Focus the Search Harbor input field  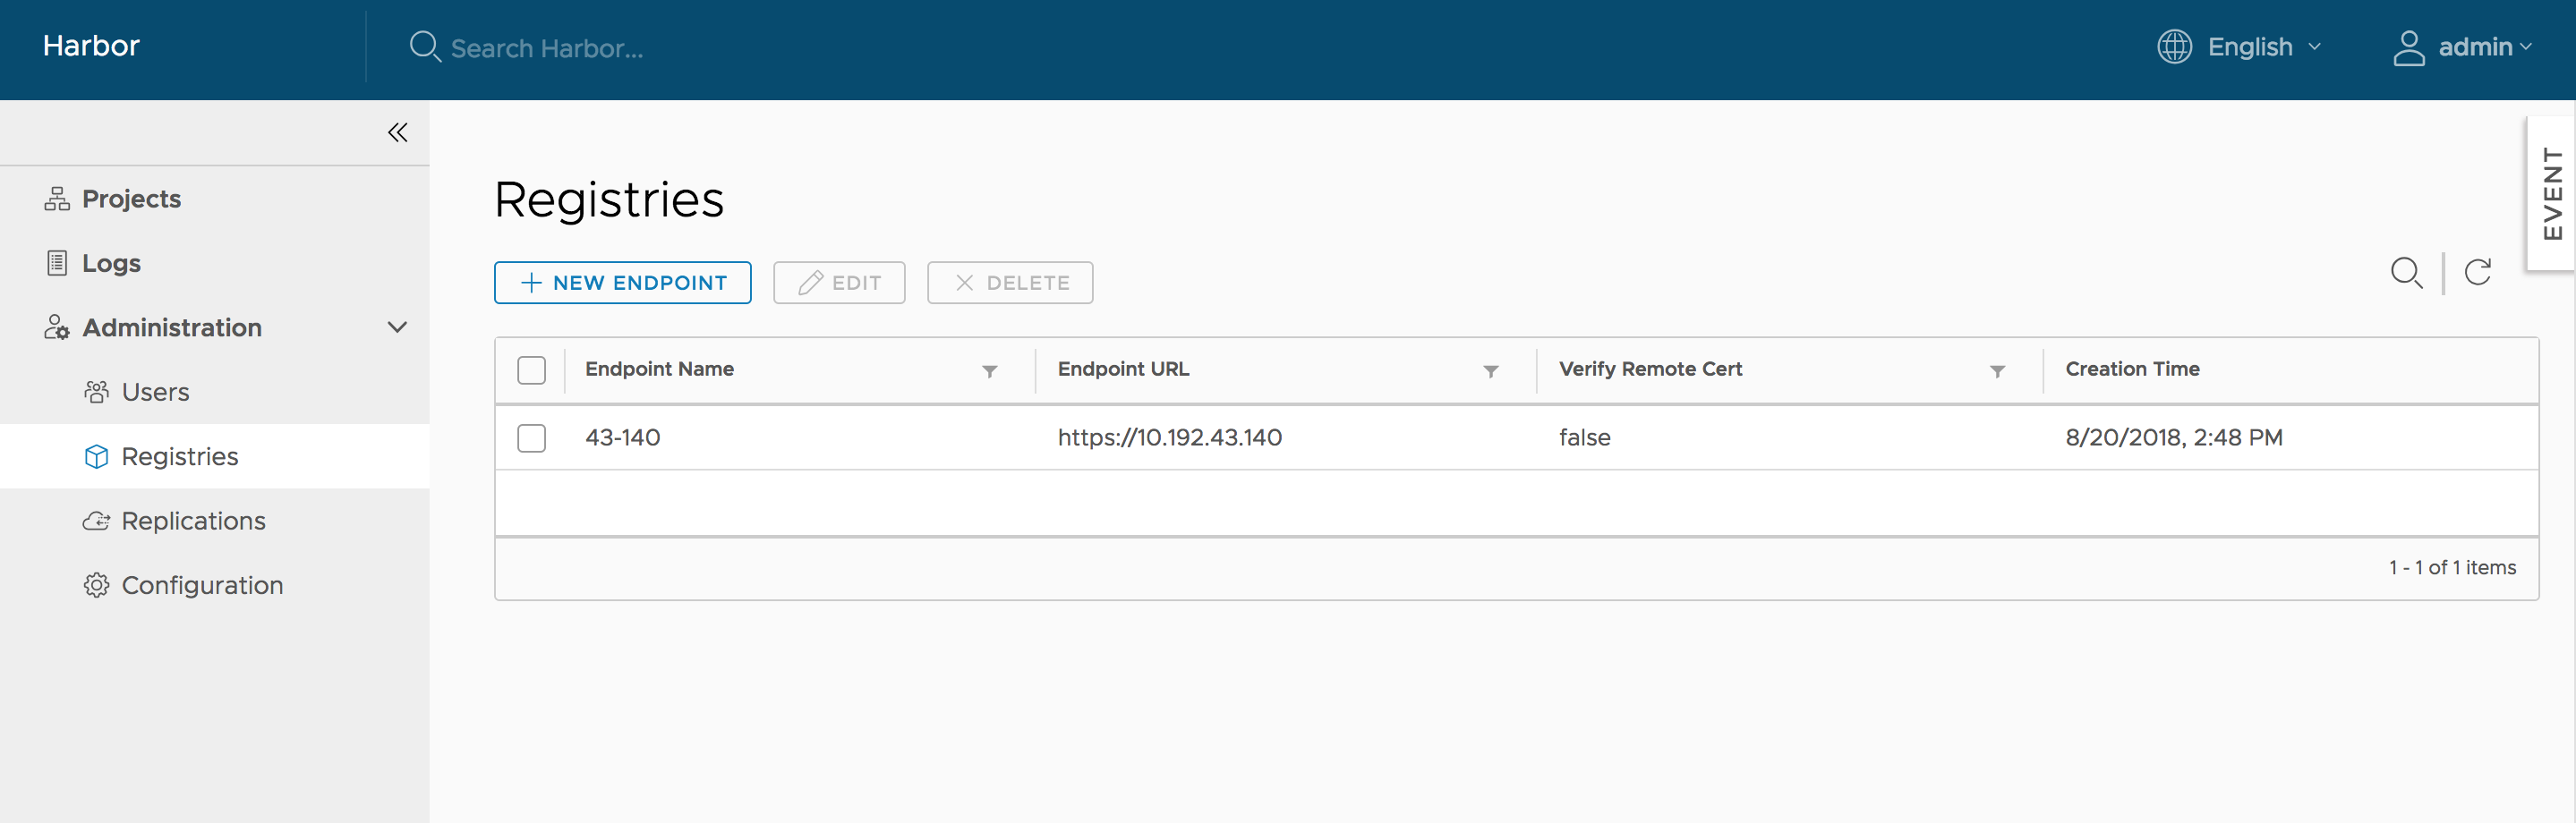548,48
